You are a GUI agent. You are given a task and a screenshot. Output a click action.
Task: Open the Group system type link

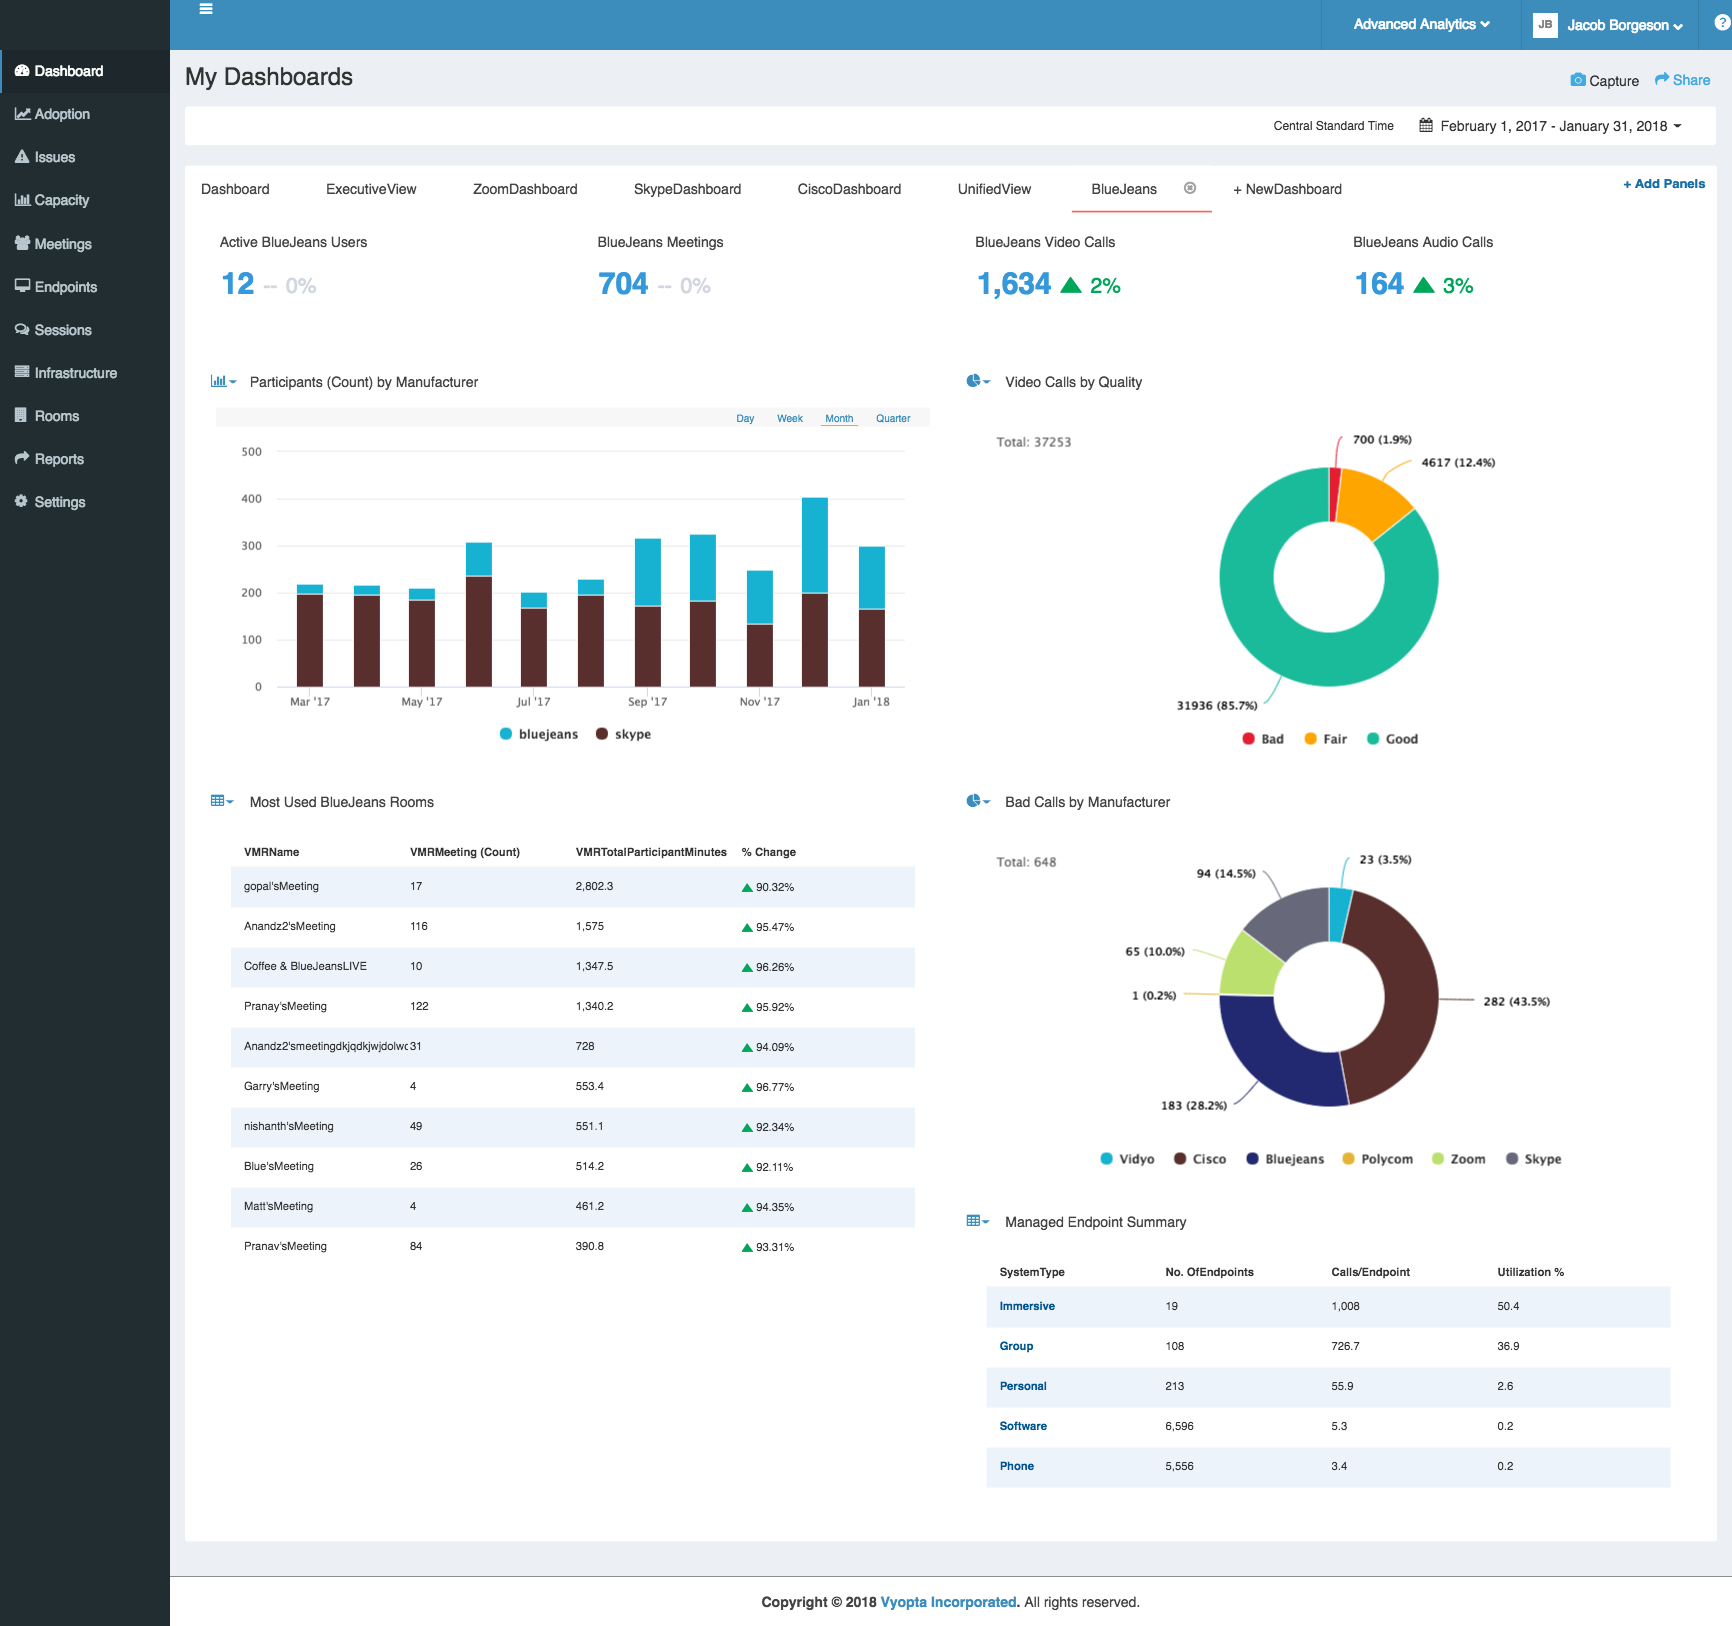click(1016, 1346)
